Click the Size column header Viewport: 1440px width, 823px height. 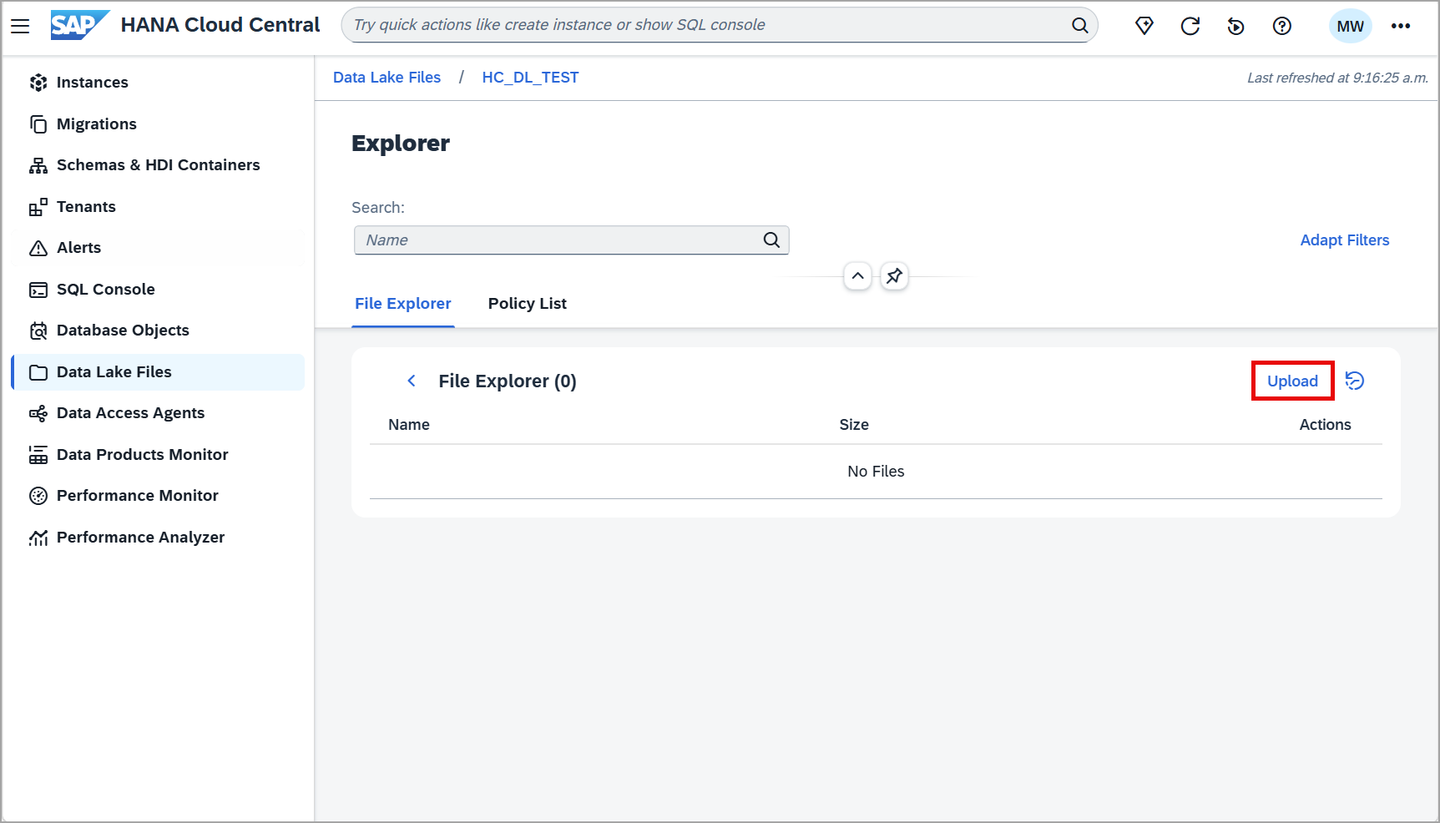pos(854,425)
